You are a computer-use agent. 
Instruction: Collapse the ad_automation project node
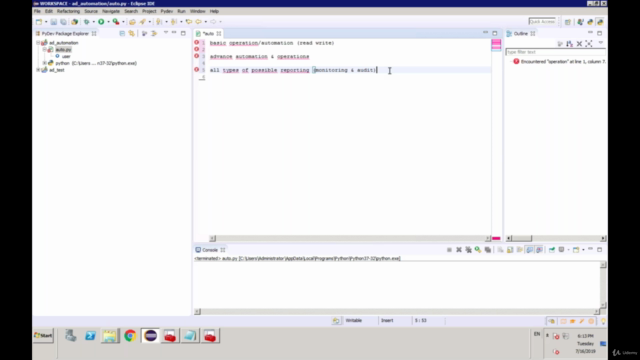pyautogui.click(x=38, y=42)
